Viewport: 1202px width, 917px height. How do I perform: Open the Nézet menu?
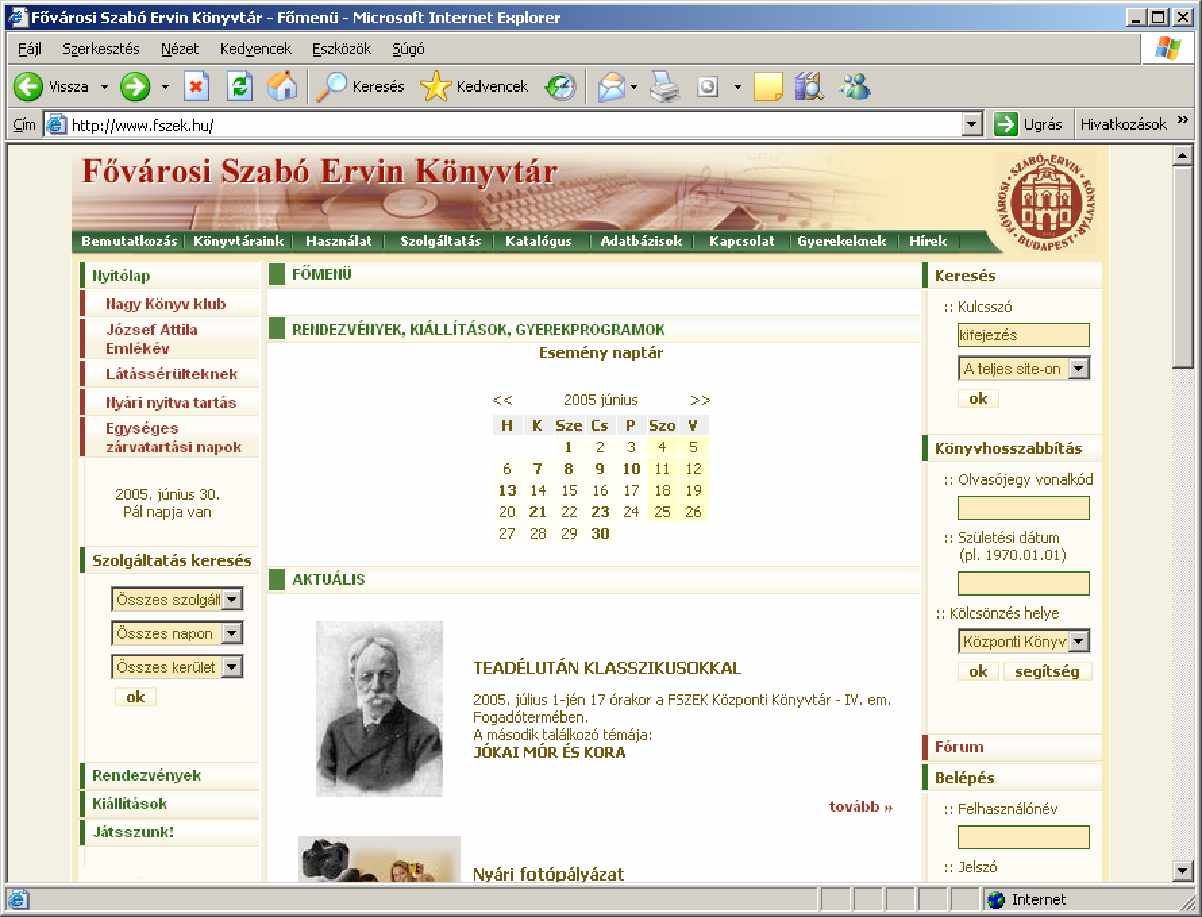point(179,48)
